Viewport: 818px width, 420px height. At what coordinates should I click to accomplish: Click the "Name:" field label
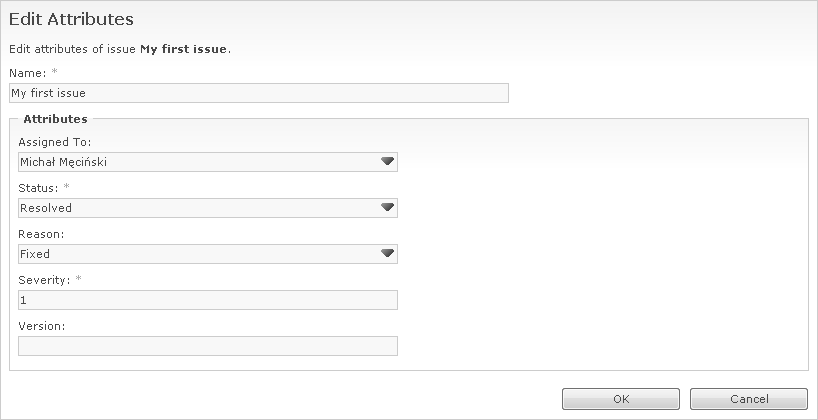pyautogui.click(x=27, y=73)
